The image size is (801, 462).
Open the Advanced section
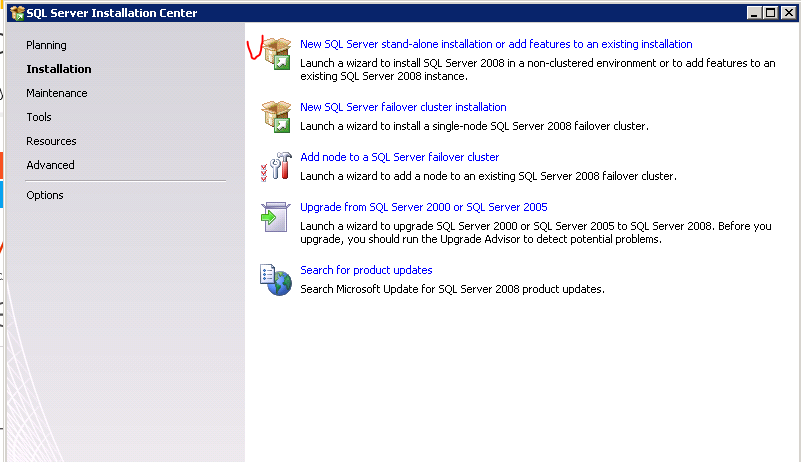[x=50, y=165]
